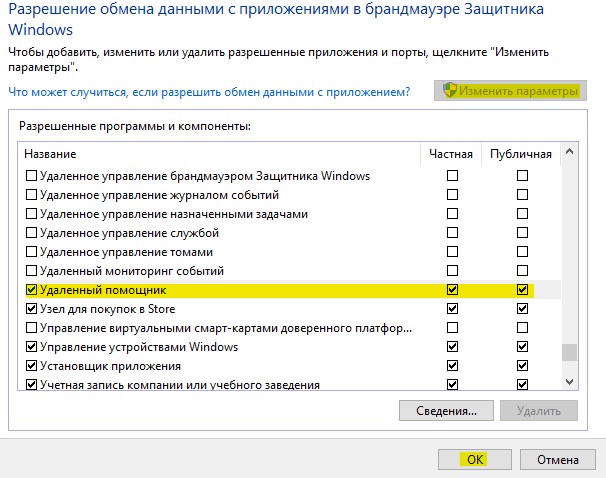606x478 pixels.
Task: Enable Удаленное управление назначенными задачами checkbox
Action: (x=31, y=213)
